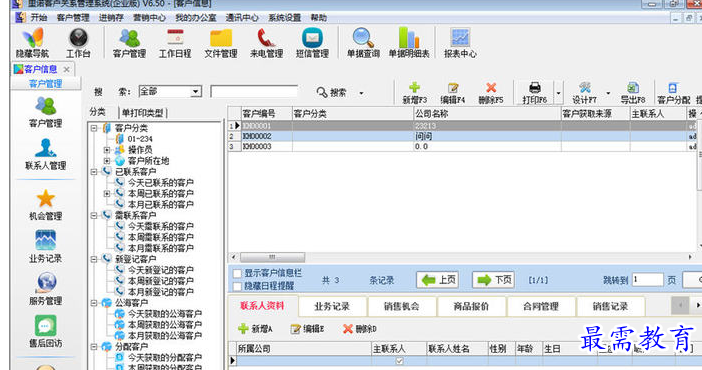Click 设计F7 design button
This screenshot has height=370, width=702.
pyautogui.click(x=584, y=93)
